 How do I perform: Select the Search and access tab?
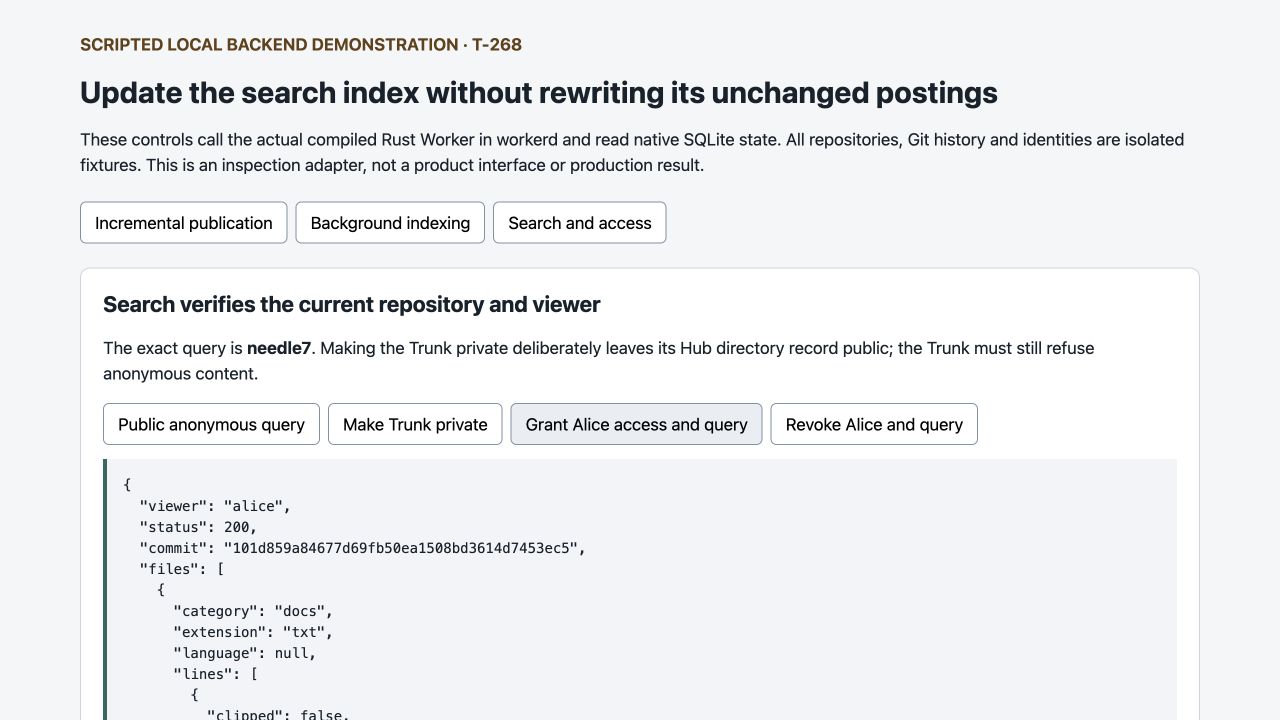tap(580, 223)
